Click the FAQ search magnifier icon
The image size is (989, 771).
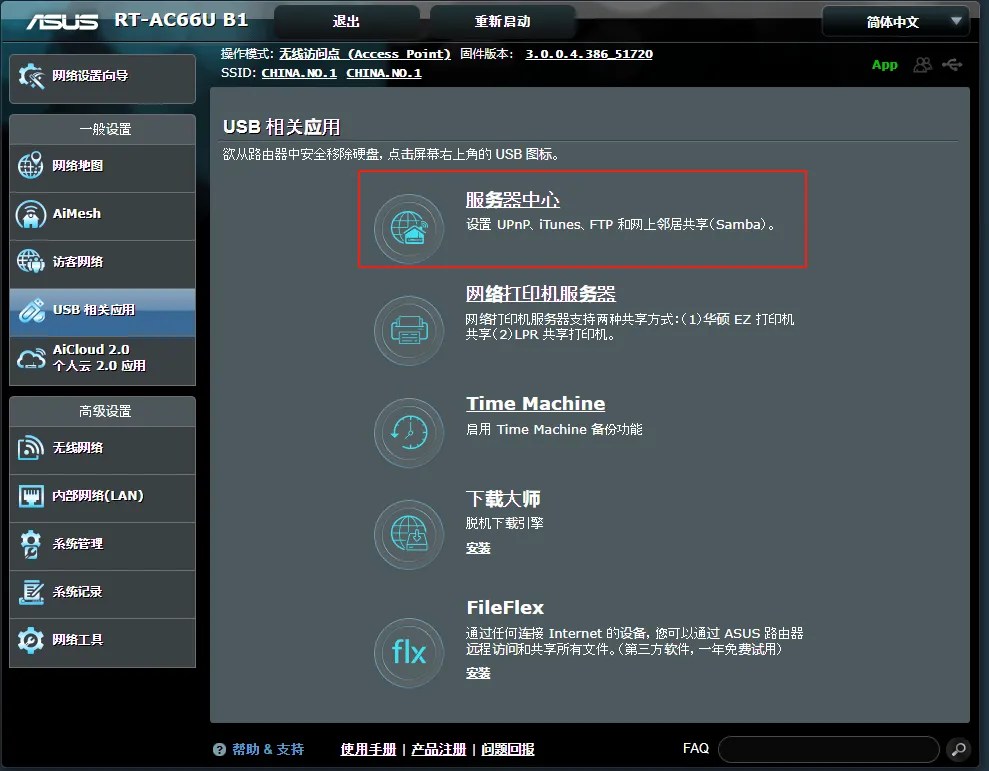pyautogui.click(x=959, y=749)
